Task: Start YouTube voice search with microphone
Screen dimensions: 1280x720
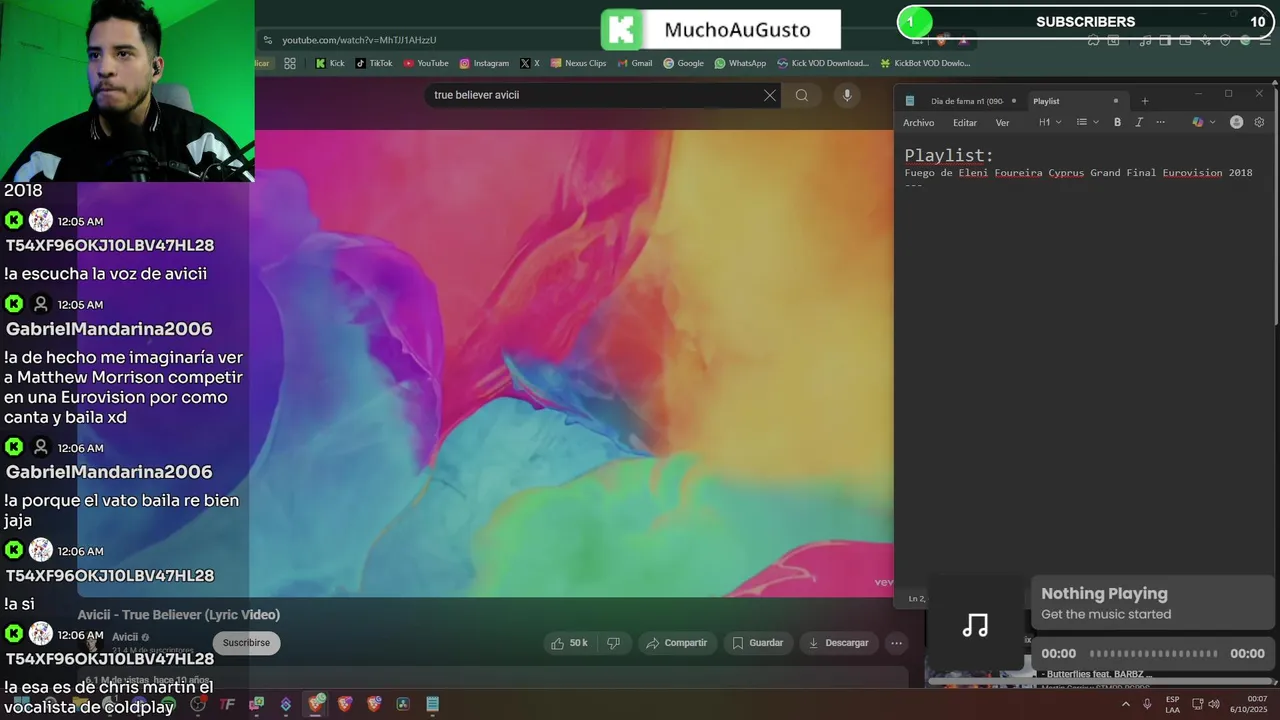Action: 847,95
